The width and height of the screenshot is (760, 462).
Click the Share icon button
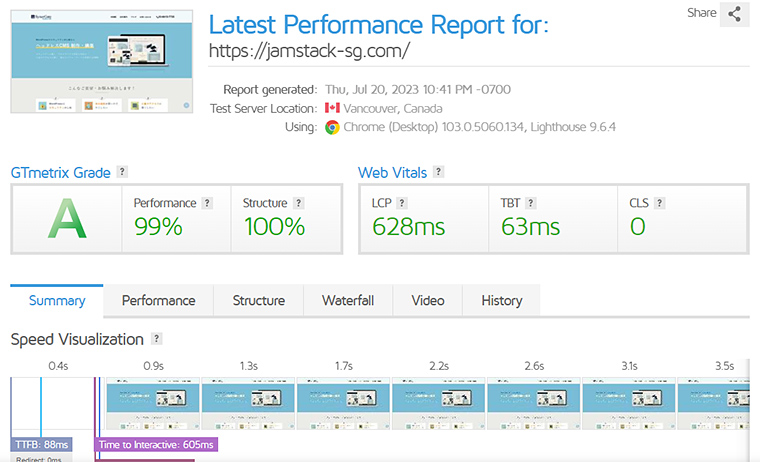click(x=734, y=14)
